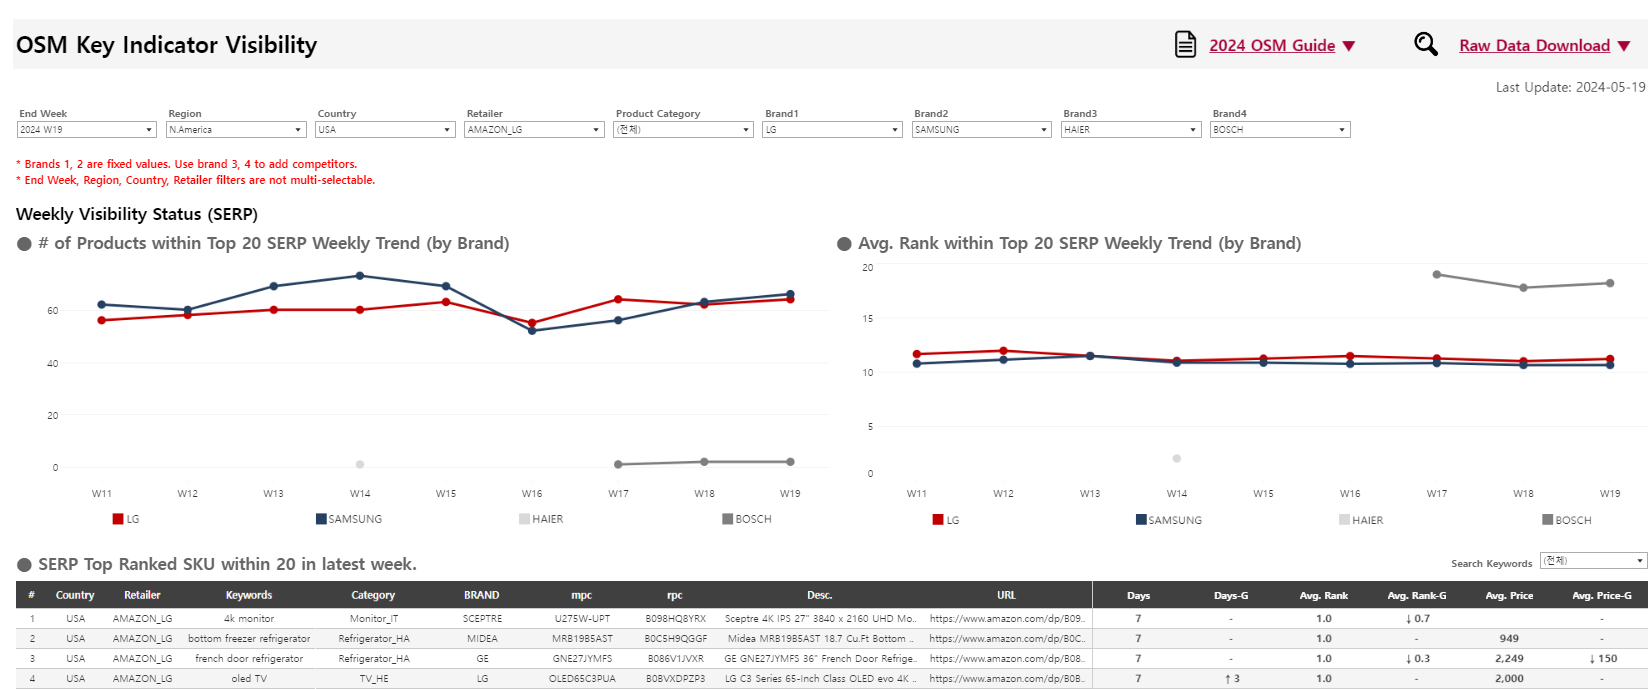The image size is (1649, 689).
Task: Click the arrow after Raw Data Download
Action: point(1624,46)
